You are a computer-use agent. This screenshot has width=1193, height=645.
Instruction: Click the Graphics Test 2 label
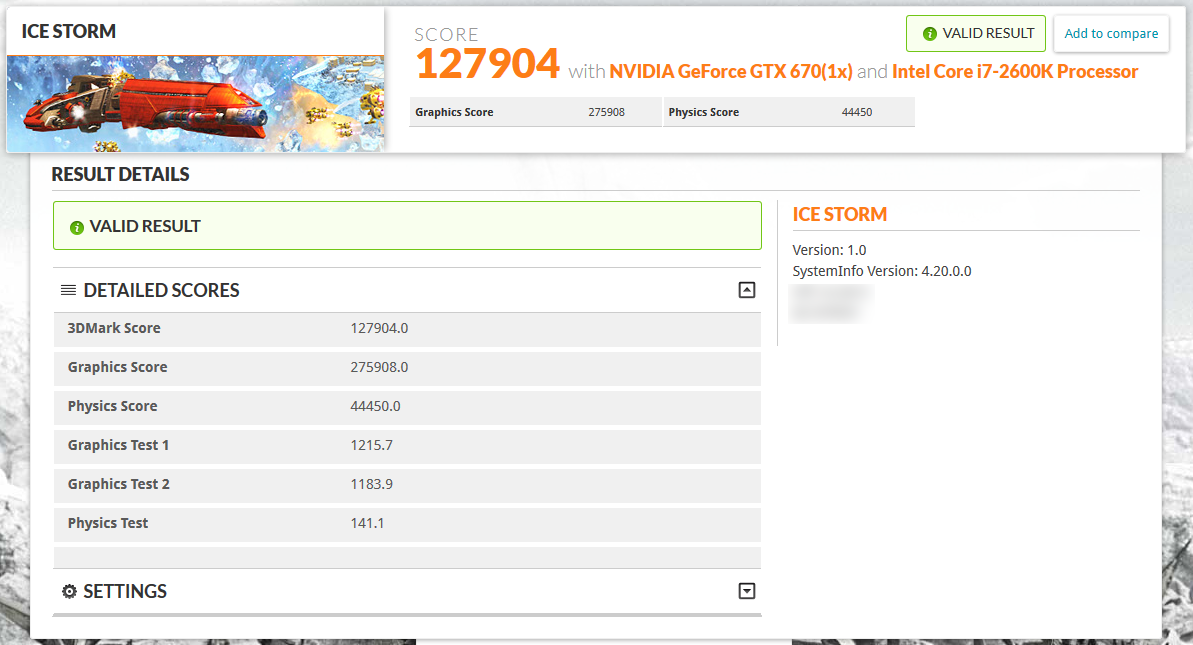click(118, 484)
